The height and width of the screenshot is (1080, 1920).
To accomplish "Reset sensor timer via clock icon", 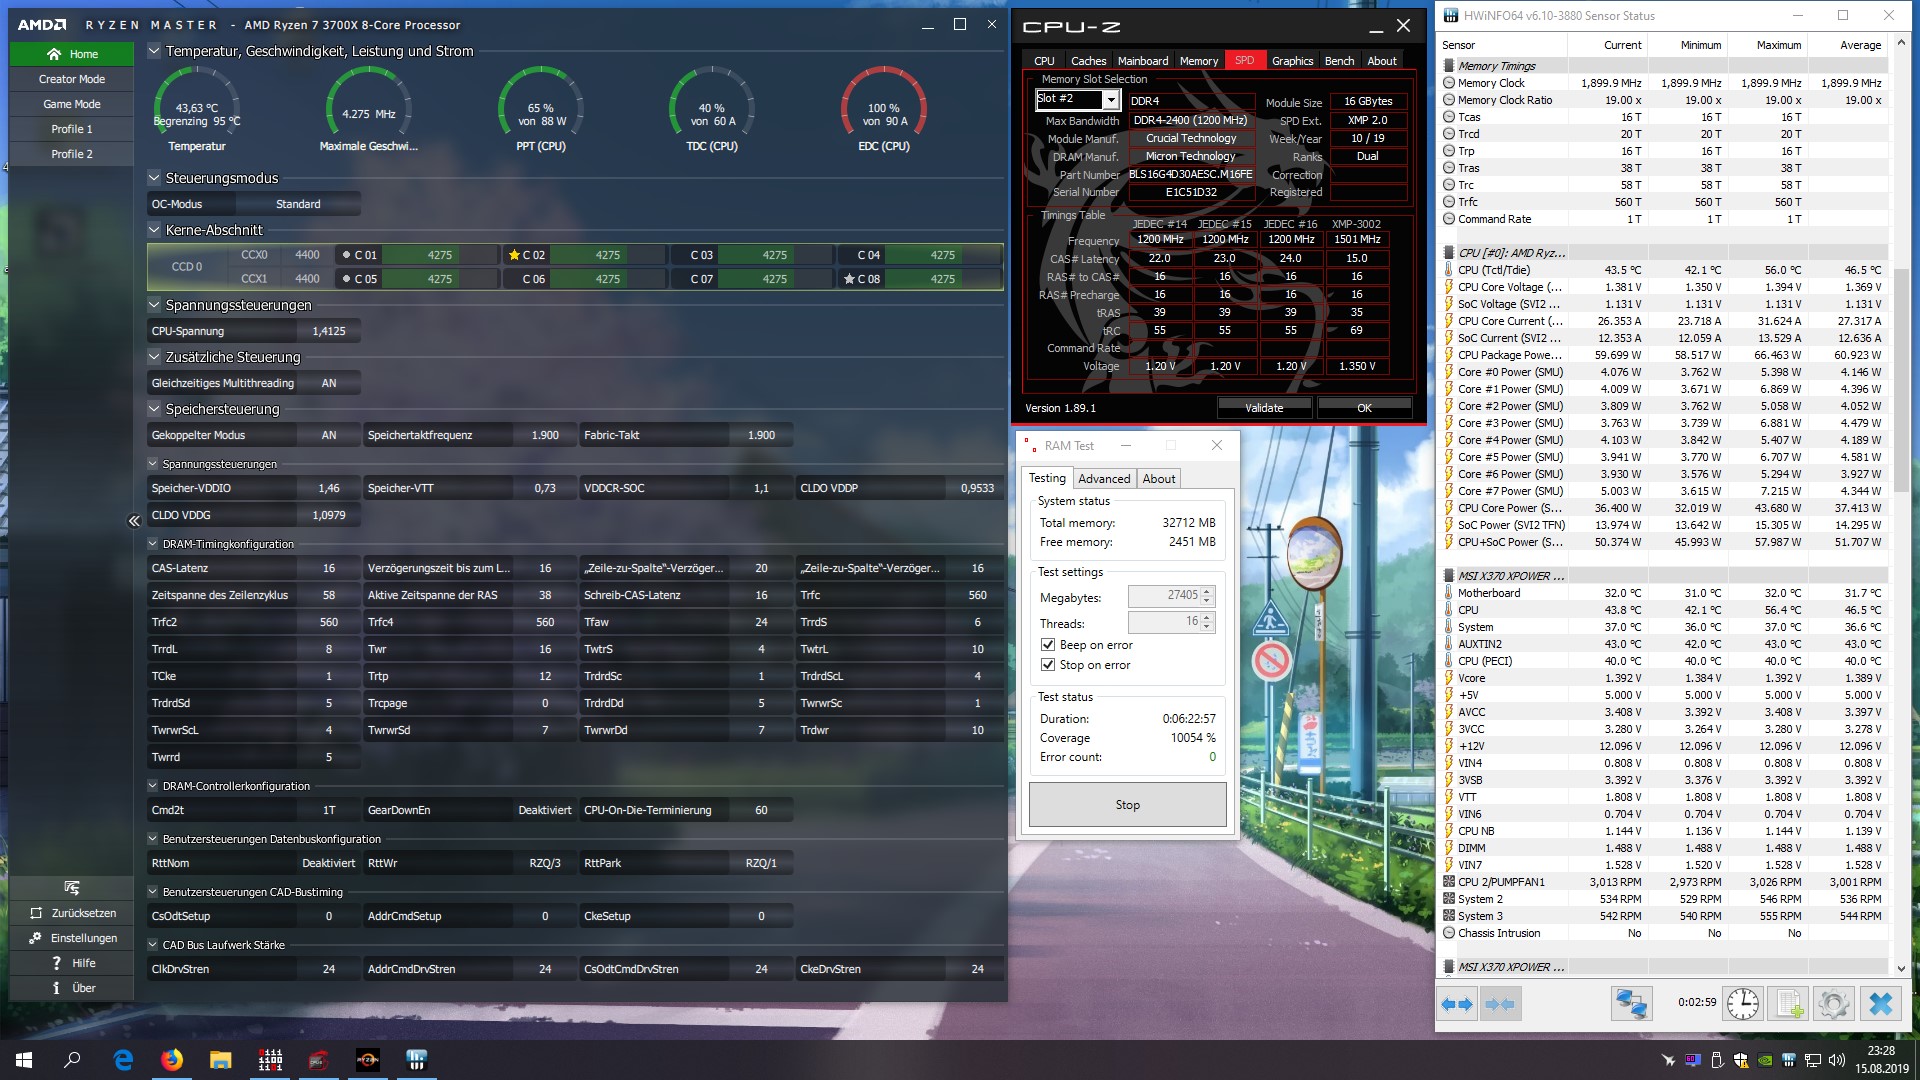I will click(1742, 1004).
